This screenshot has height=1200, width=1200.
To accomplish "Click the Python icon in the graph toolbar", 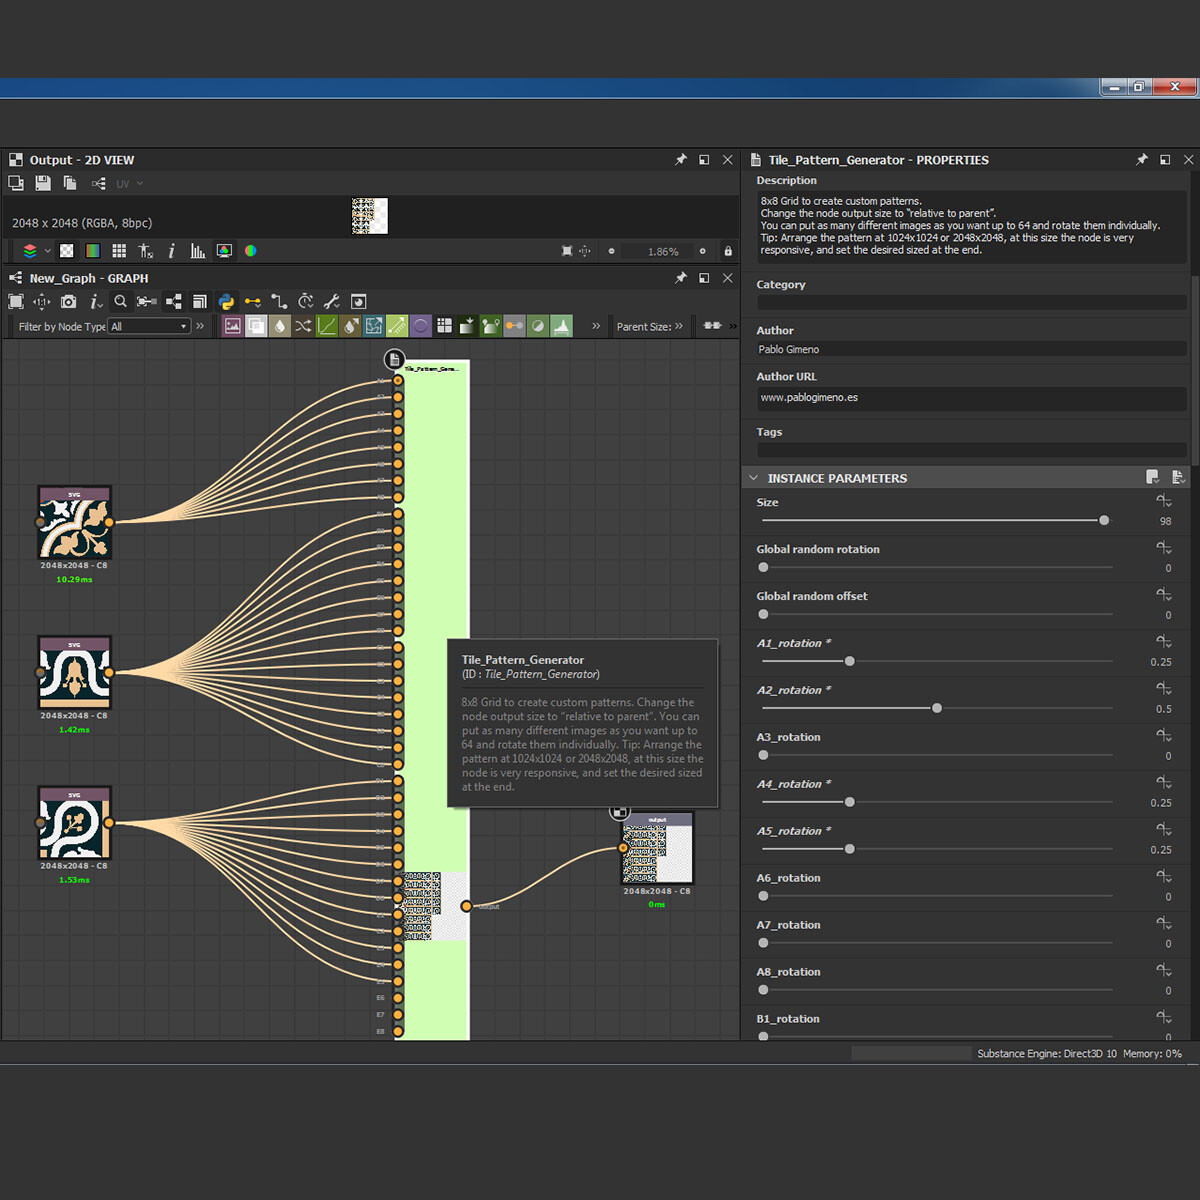I will pyautogui.click(x=226, y=301).
